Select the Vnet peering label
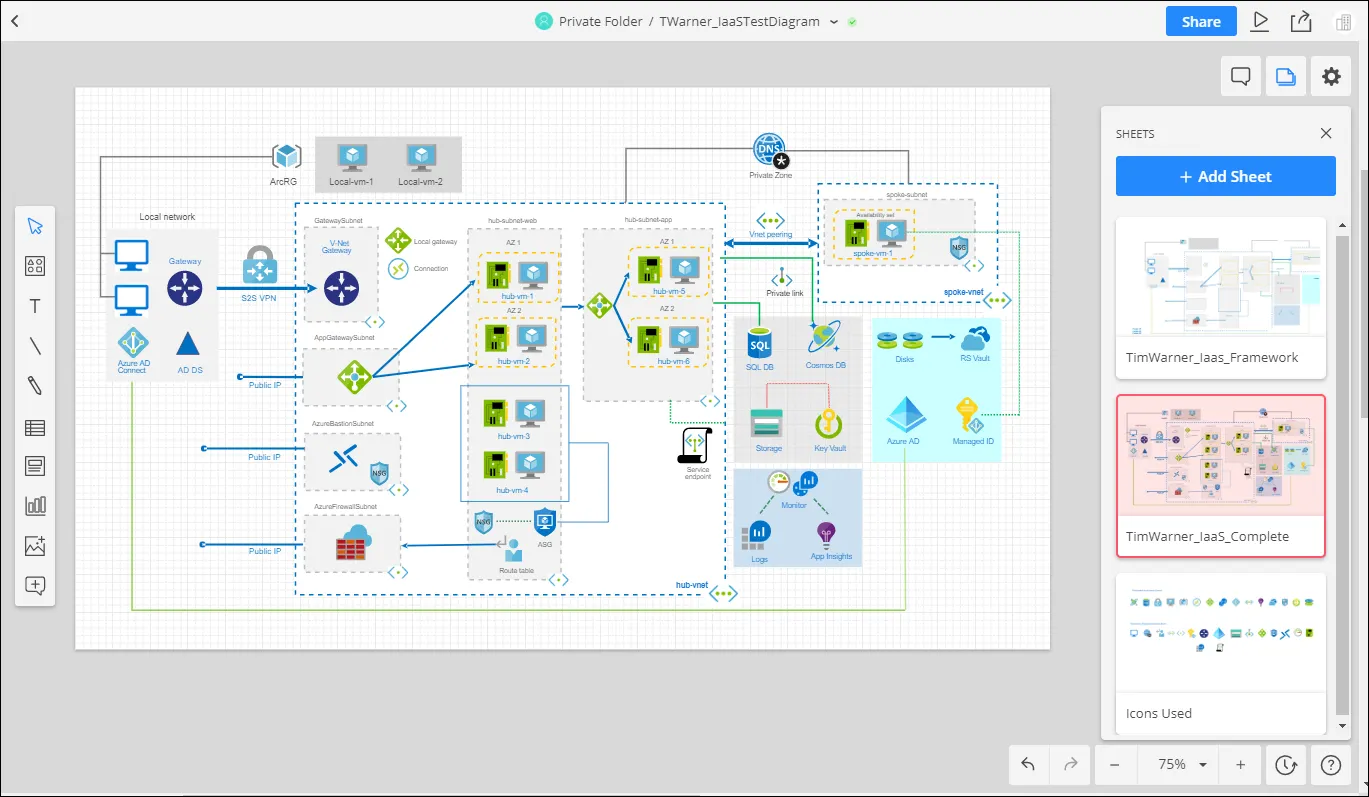 point(771,235)
